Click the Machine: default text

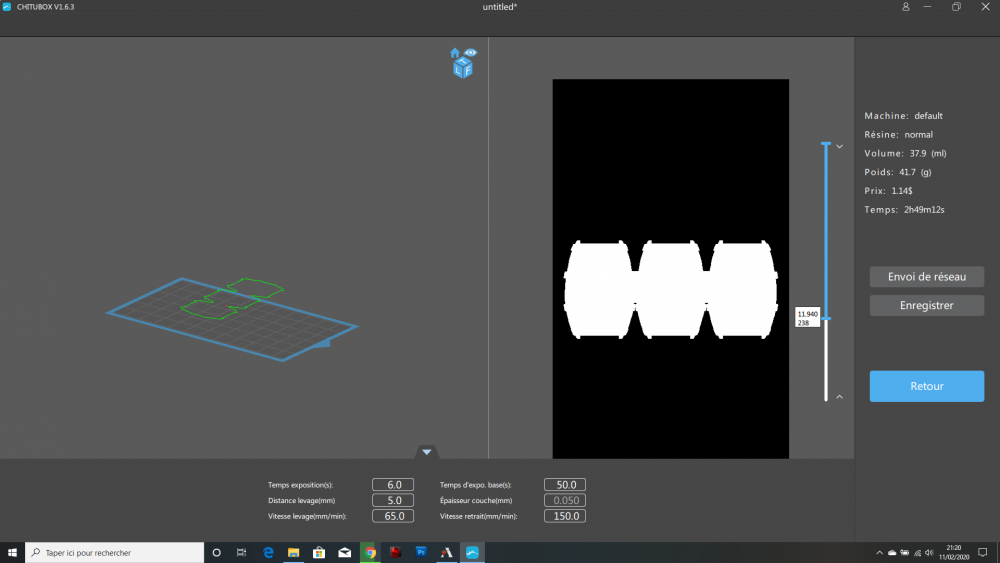pyautogui.click(x=903, y=115)
